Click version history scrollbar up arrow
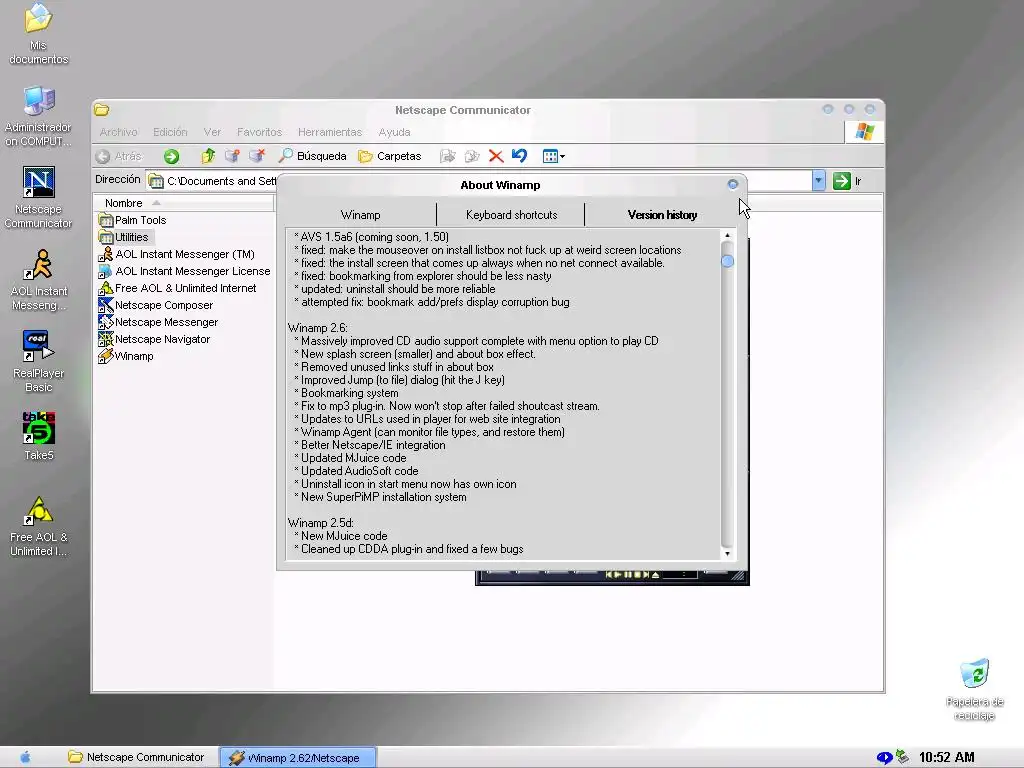The height and width of the screenshot is (768, 1024). pyautogui.click(x=727, y=236)
